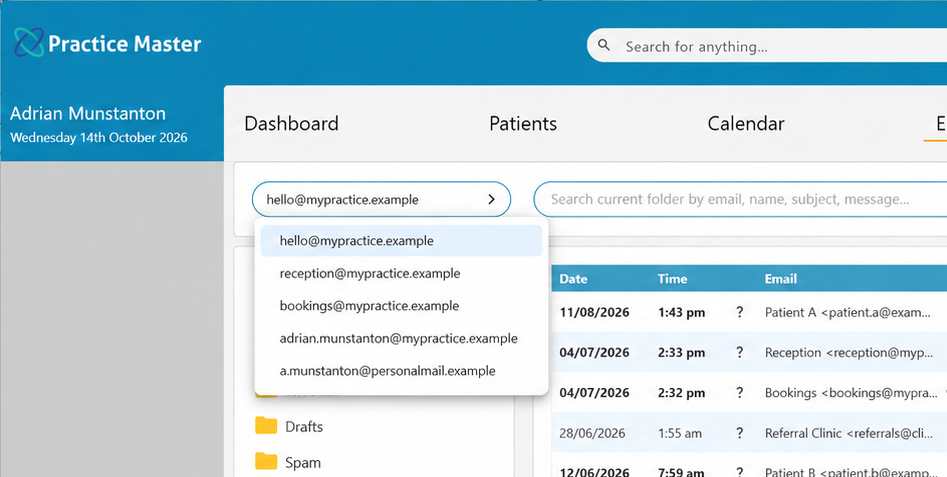Click the date Wednesday 14th October 2026
The width and height of the screenshot is (947, 477).
98,137
